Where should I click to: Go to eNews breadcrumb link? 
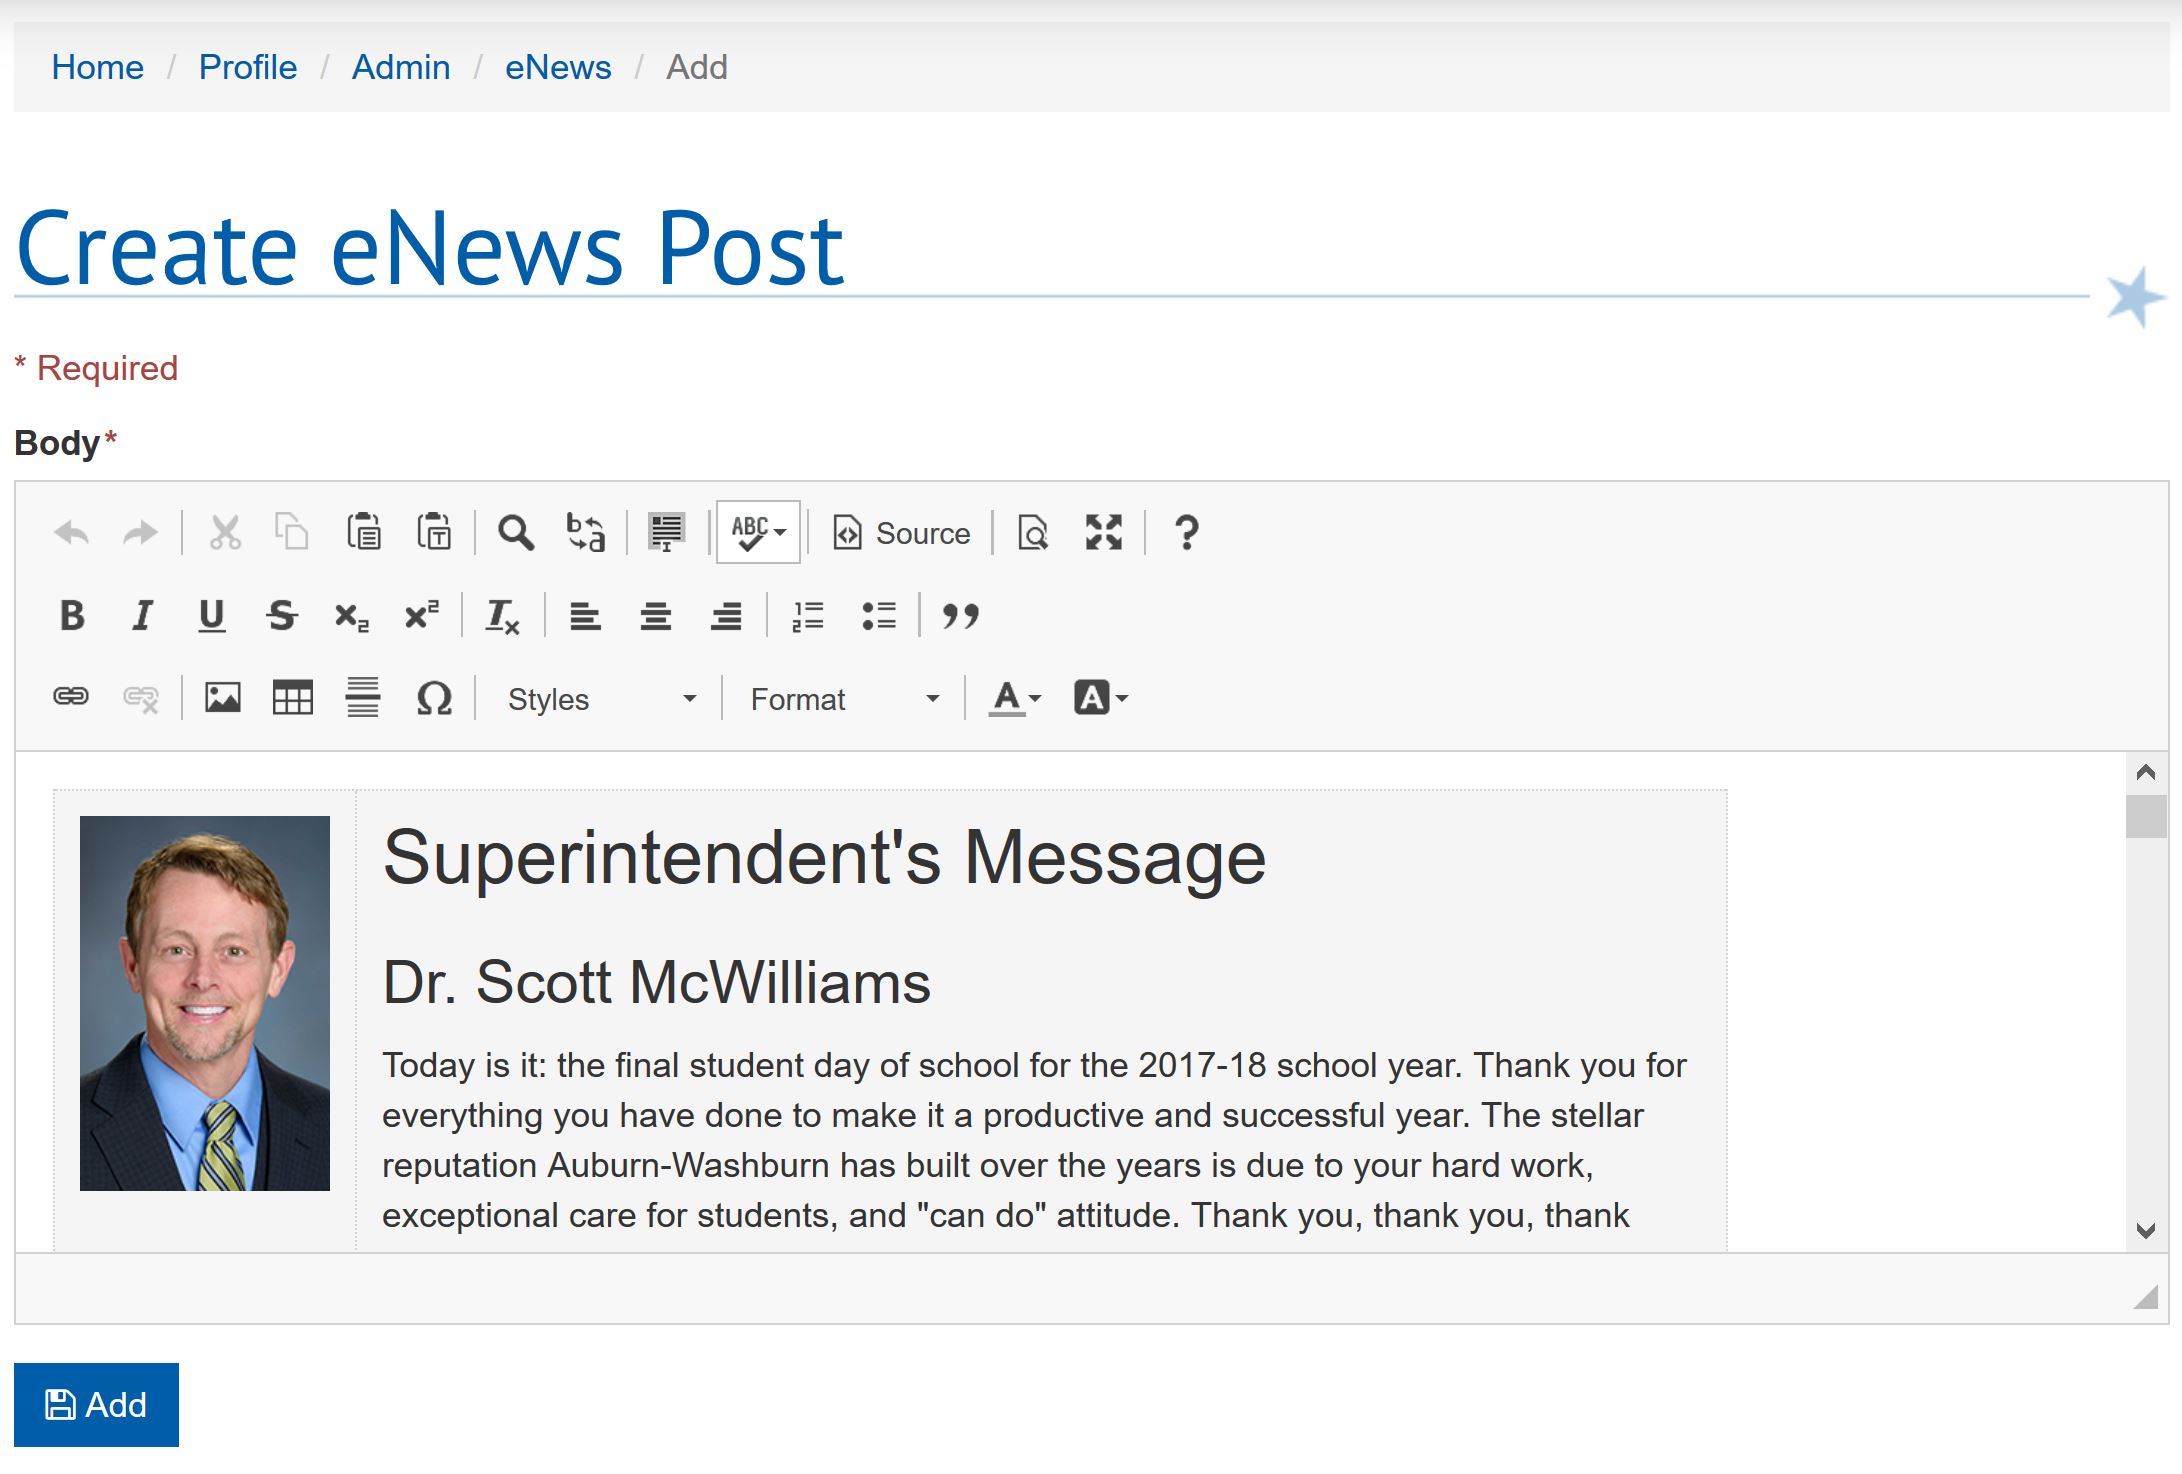[x=557, y=67]
